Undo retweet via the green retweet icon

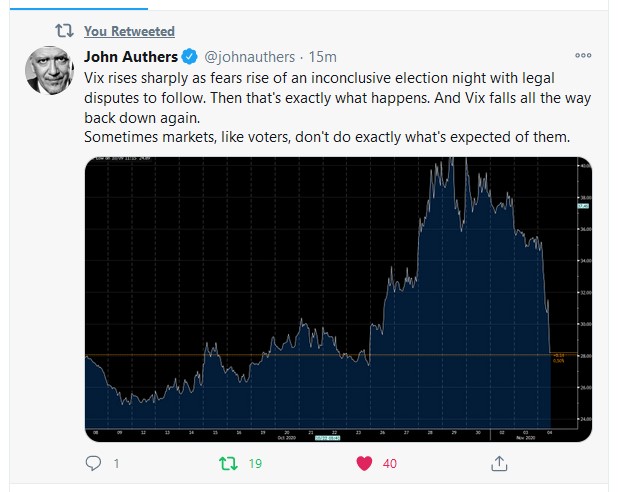tap(229, 463)
